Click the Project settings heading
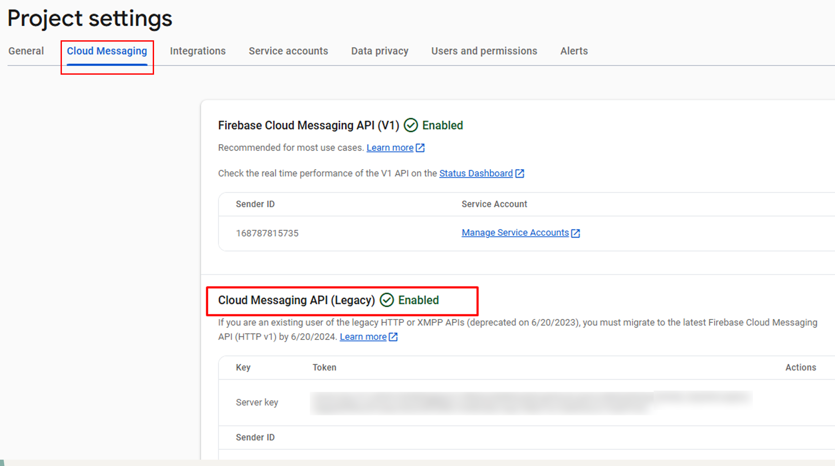835x466 pixels. (x=90, y=19)
